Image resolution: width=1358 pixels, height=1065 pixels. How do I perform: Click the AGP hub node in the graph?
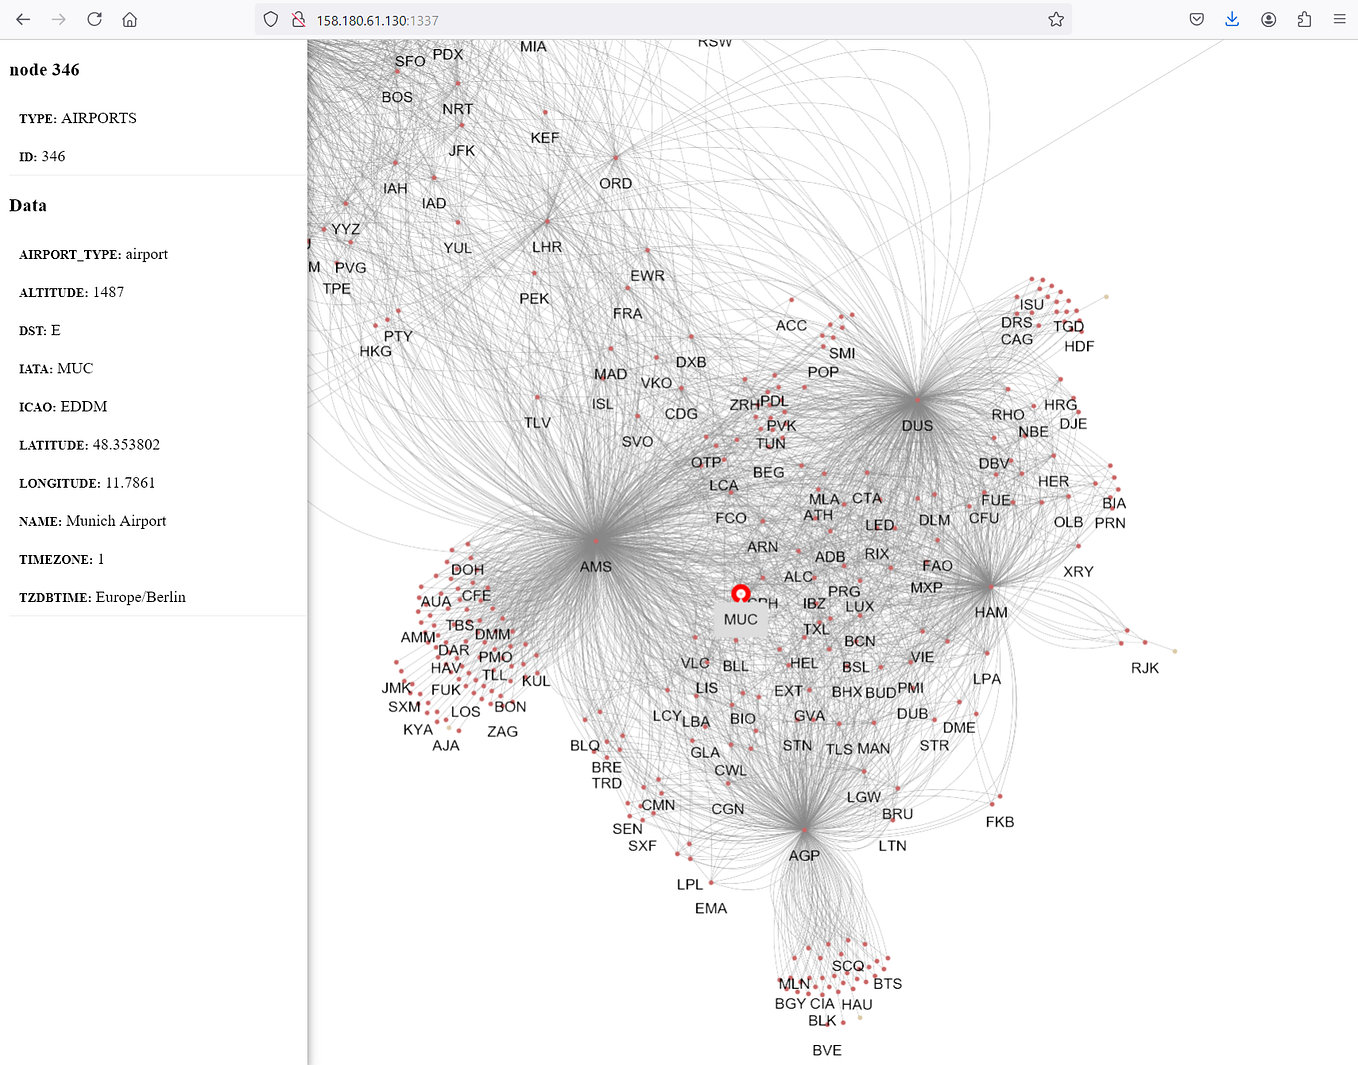pyautogui.click(x=805, y=830)
